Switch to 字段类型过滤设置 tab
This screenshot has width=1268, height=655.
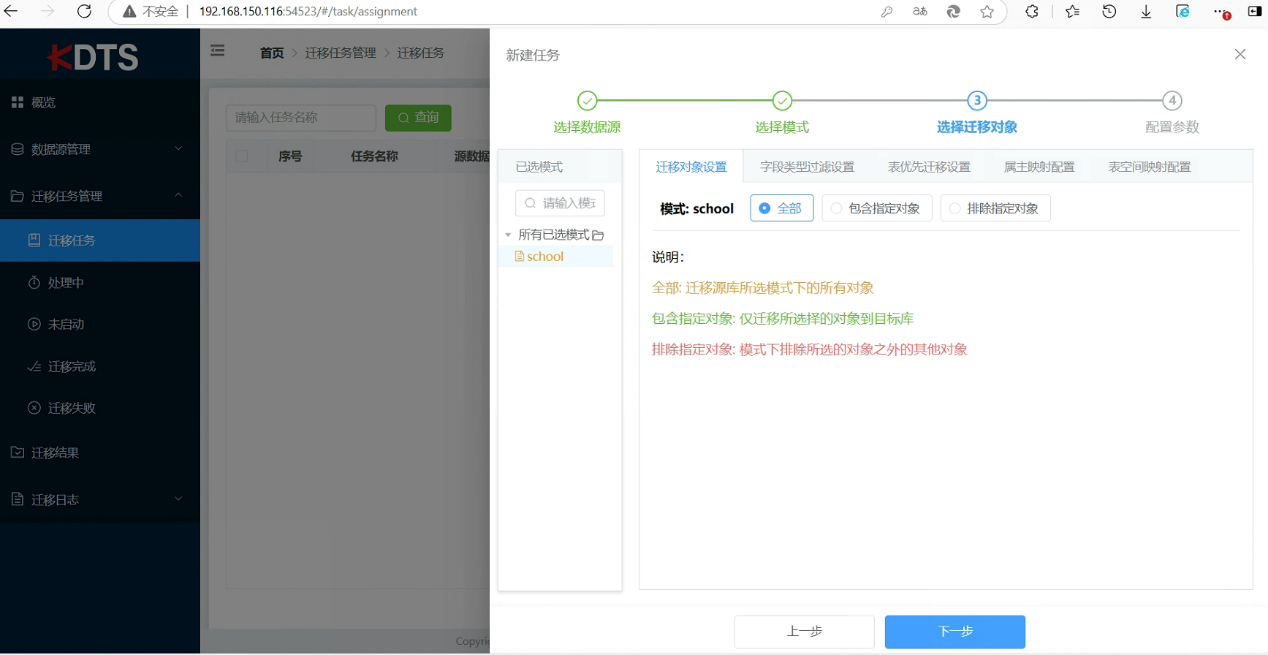[x=806, y=167]
